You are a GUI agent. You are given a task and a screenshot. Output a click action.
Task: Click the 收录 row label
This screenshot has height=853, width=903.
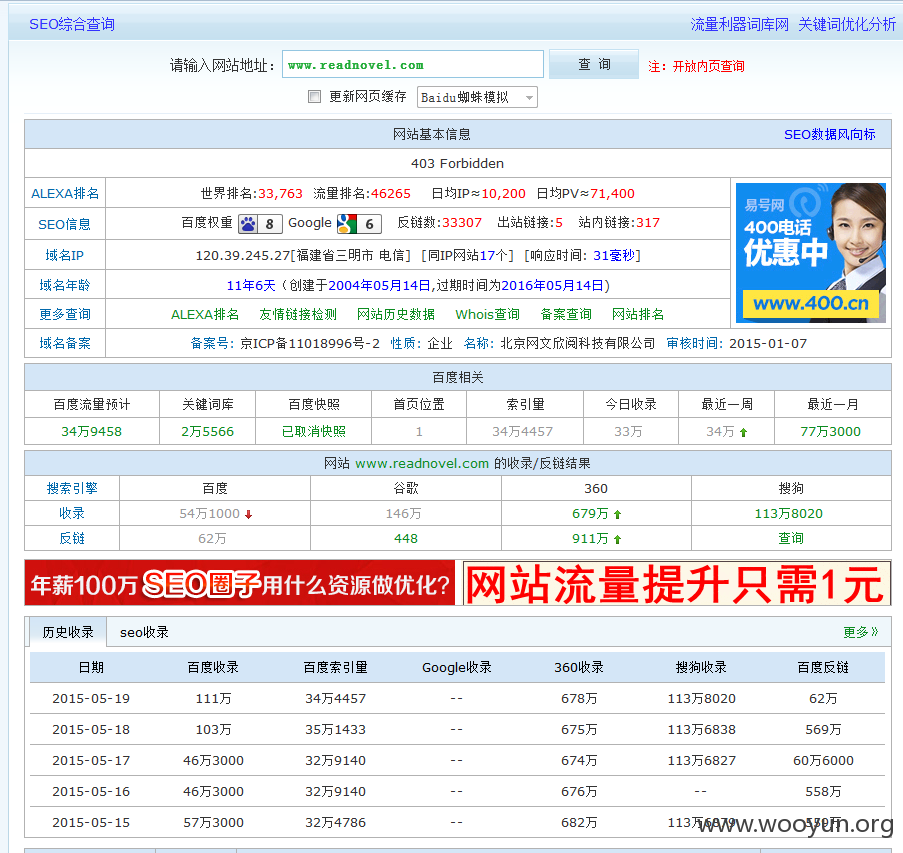pos(72,514)
